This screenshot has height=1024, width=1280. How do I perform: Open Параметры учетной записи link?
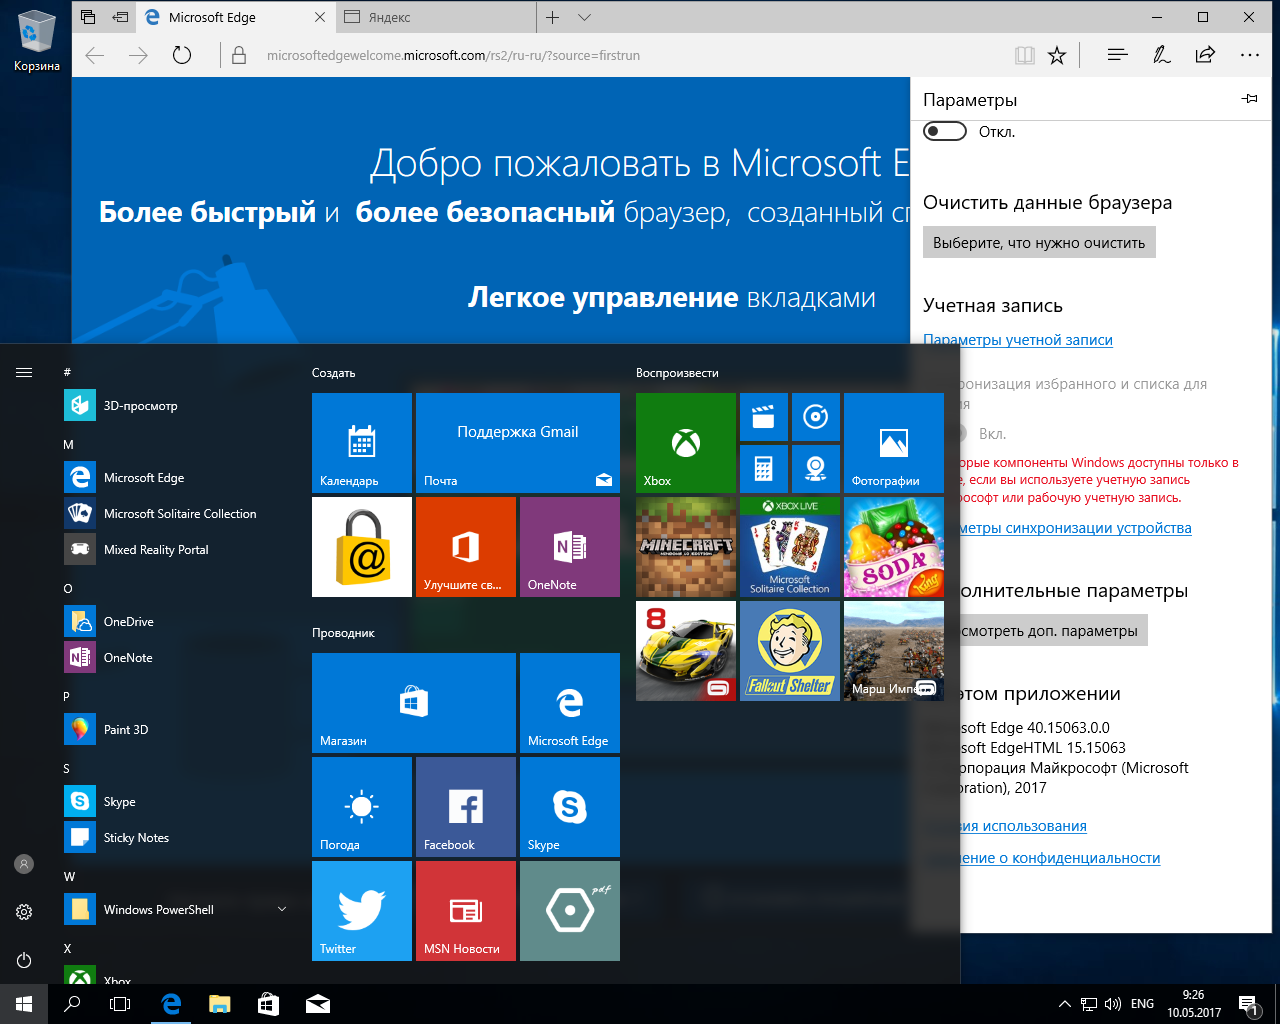[x=1018, y=340]
